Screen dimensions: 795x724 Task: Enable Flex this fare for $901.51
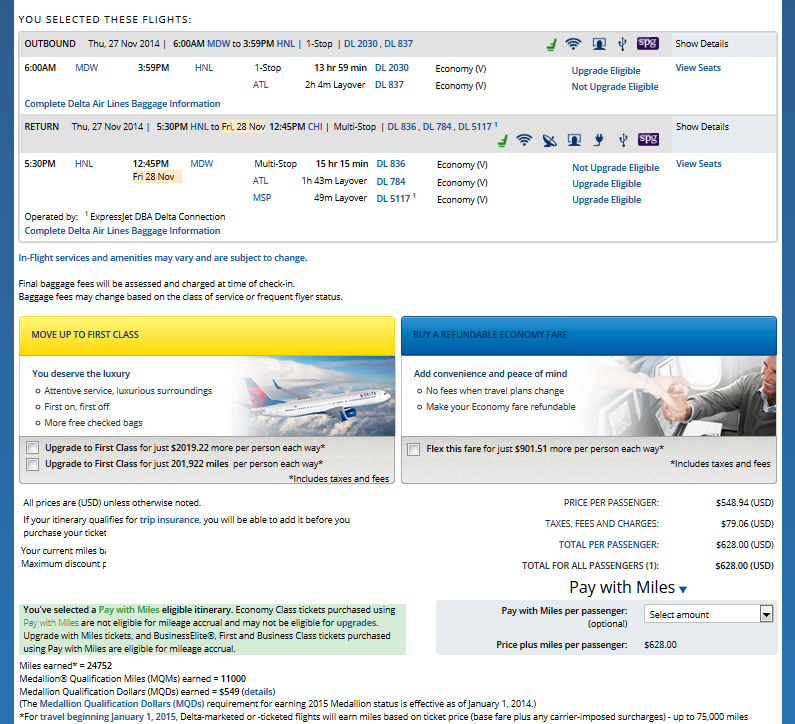(414, 450)
